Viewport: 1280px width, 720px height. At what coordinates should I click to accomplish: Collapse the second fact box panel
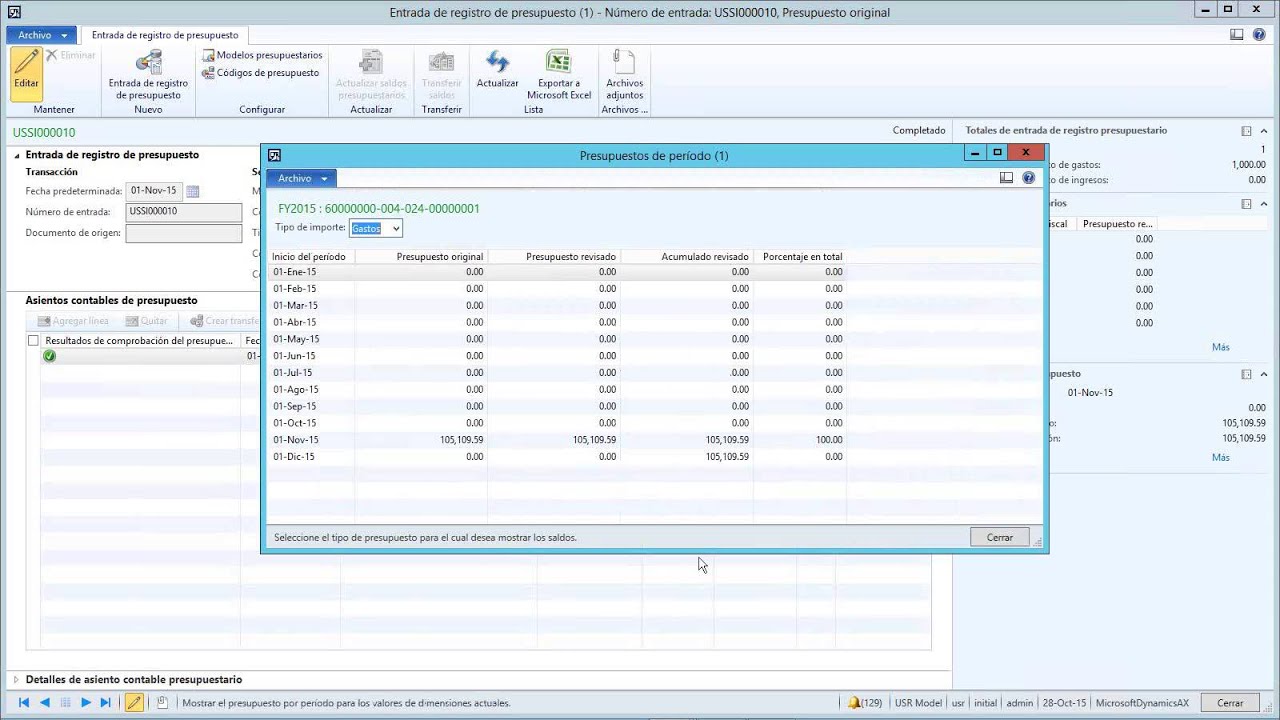(1264, 203)
